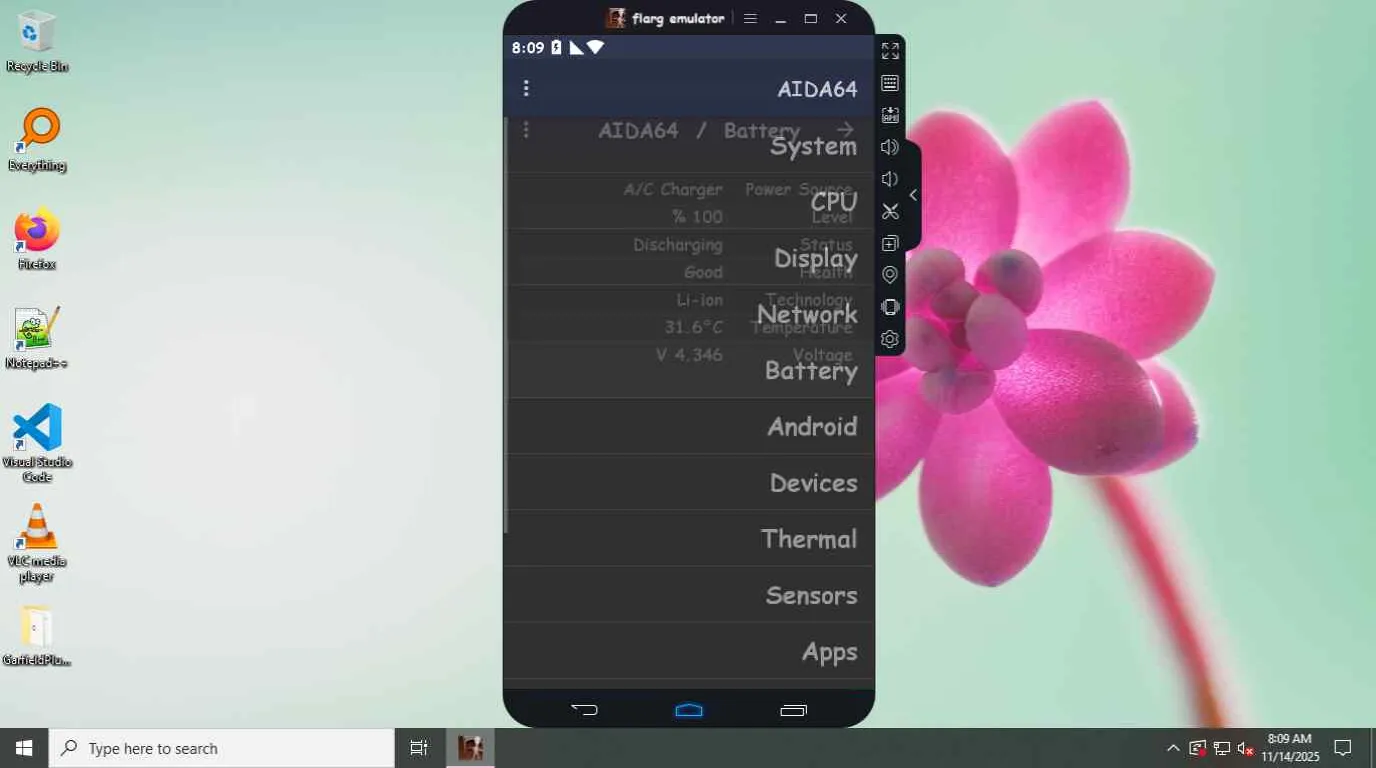Take a screenshot with the scissors icon
The image size is (1376, 768).
point(890,211)
